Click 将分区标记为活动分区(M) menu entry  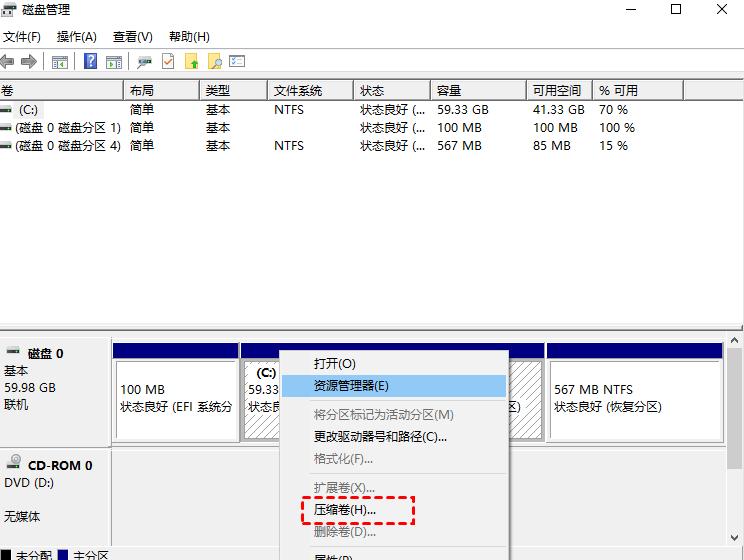click(x=394, y=415)
